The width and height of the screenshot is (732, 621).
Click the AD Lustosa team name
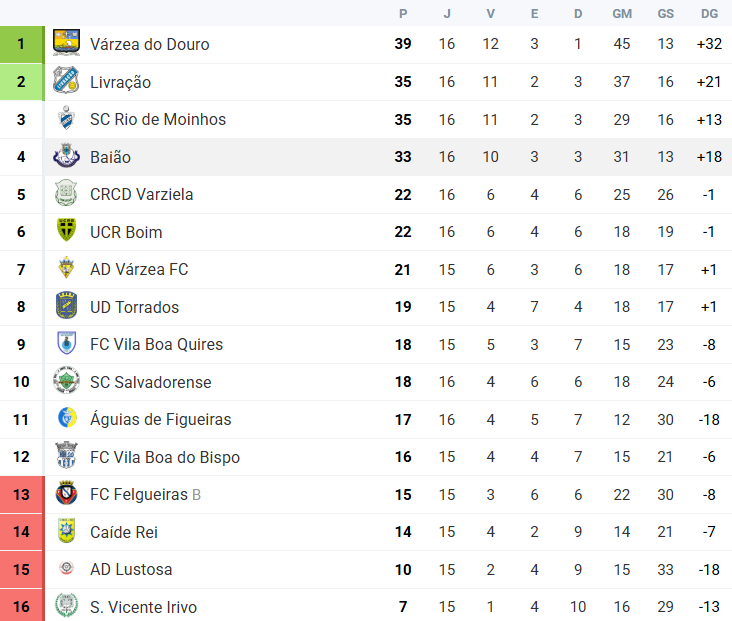[131, 570]
